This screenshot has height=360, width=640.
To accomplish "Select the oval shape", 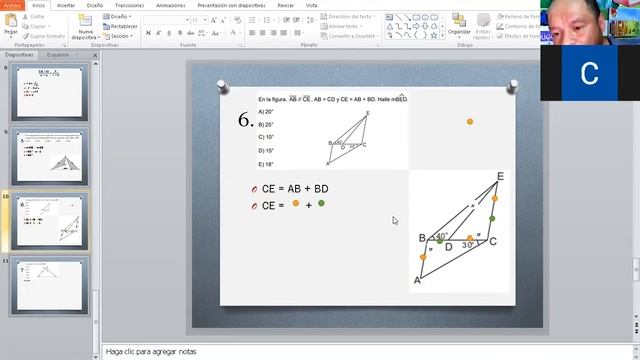I will pos(425,18).
